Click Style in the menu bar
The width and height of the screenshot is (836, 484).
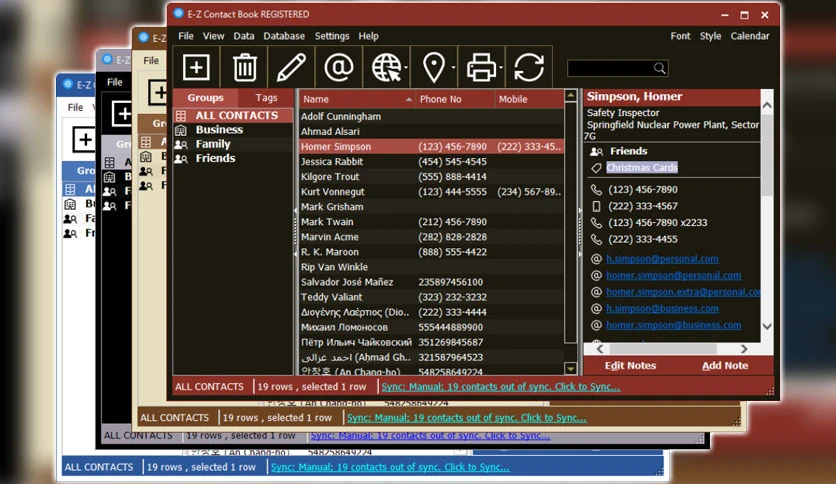tap(710, 36)
